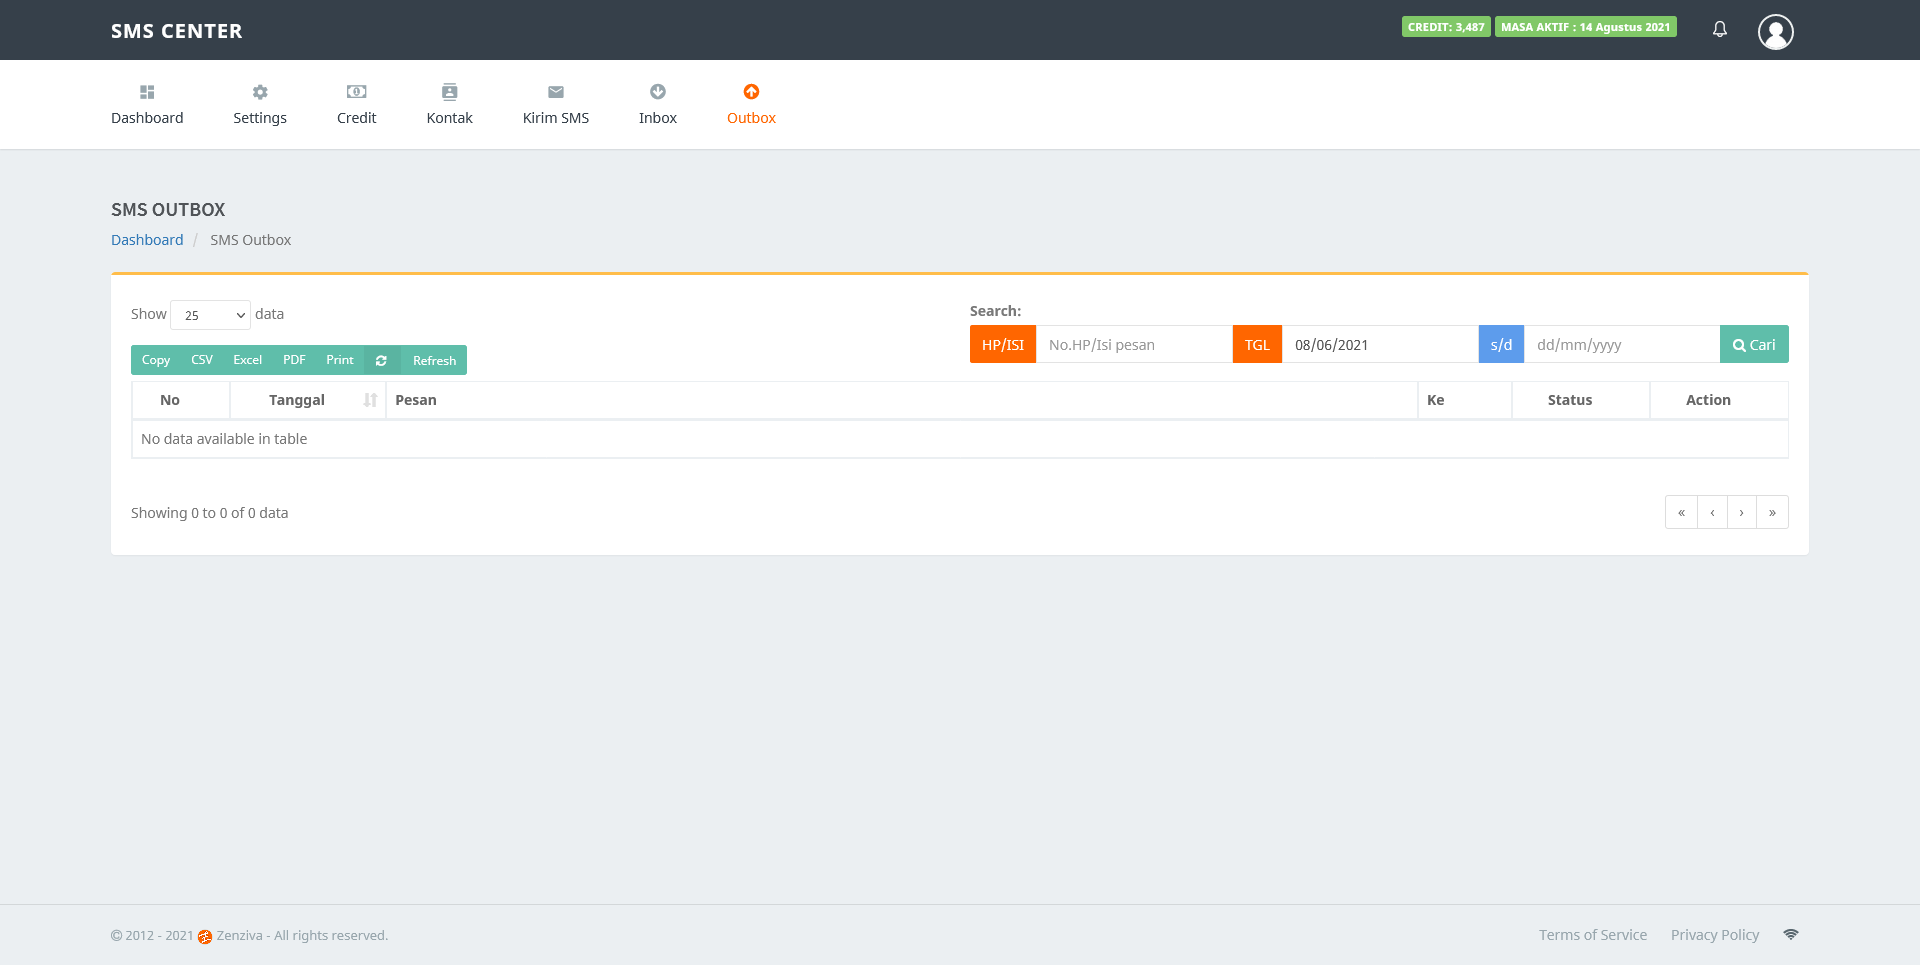The image size is (1920, 965).
Task: Print the outbox table
Action: pos(340,360)
